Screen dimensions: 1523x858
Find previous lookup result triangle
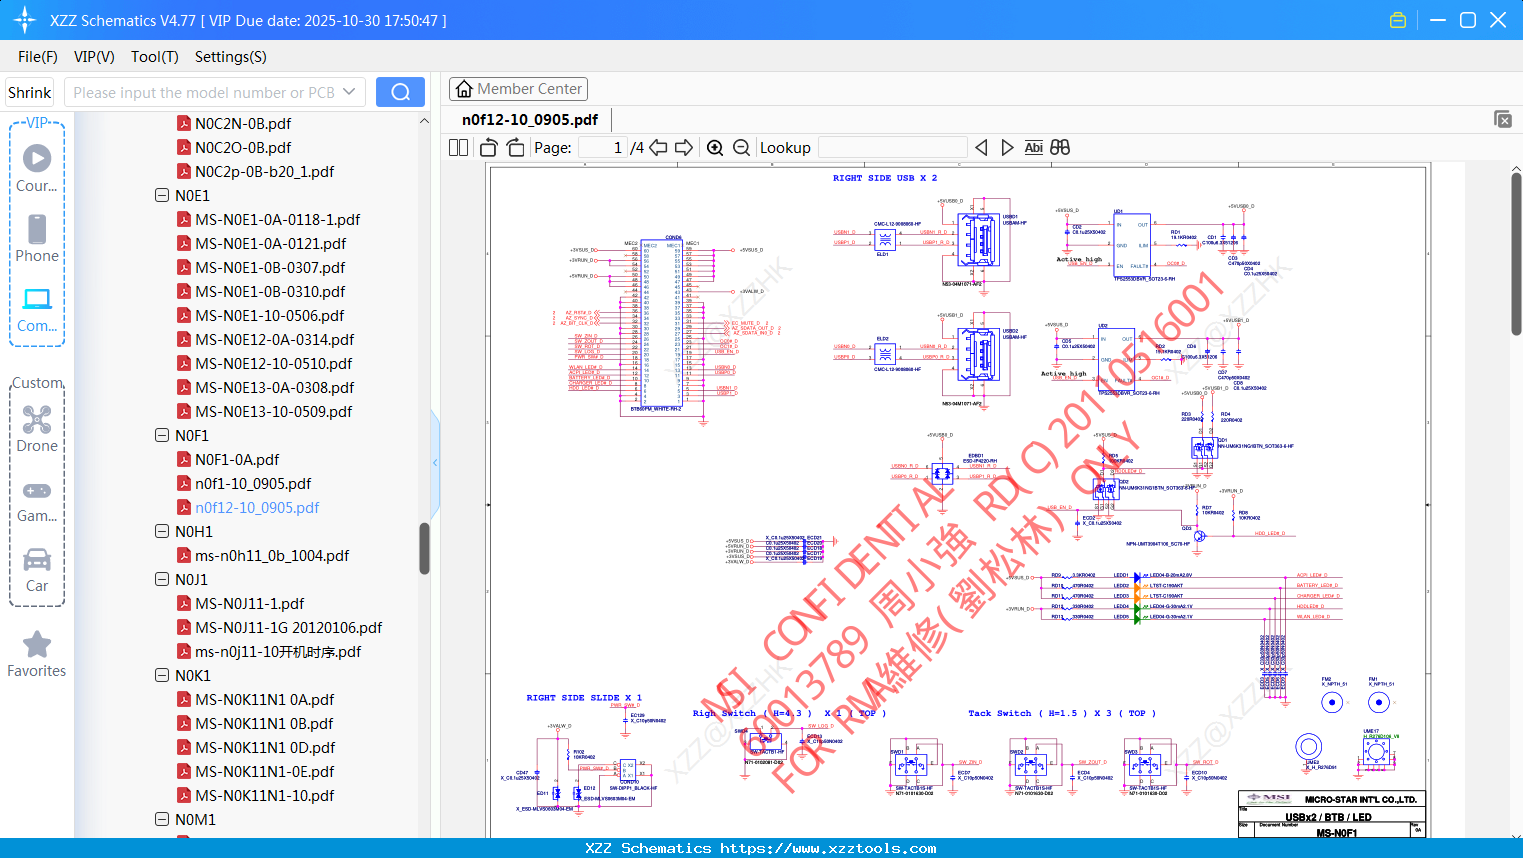click(981, 147)
